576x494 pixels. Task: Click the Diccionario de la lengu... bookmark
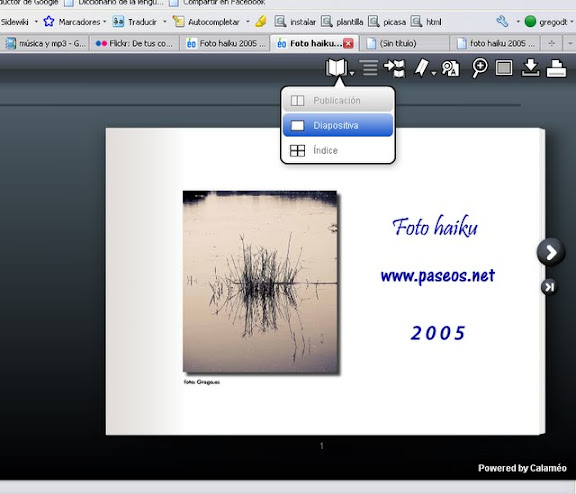point(114,3)
